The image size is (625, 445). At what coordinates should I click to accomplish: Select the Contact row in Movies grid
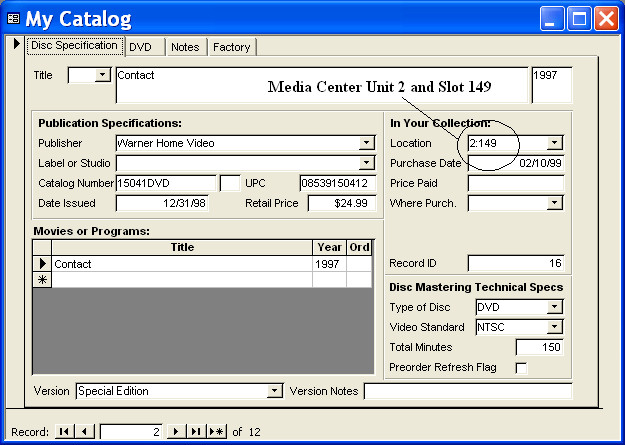tap(42, 264)
